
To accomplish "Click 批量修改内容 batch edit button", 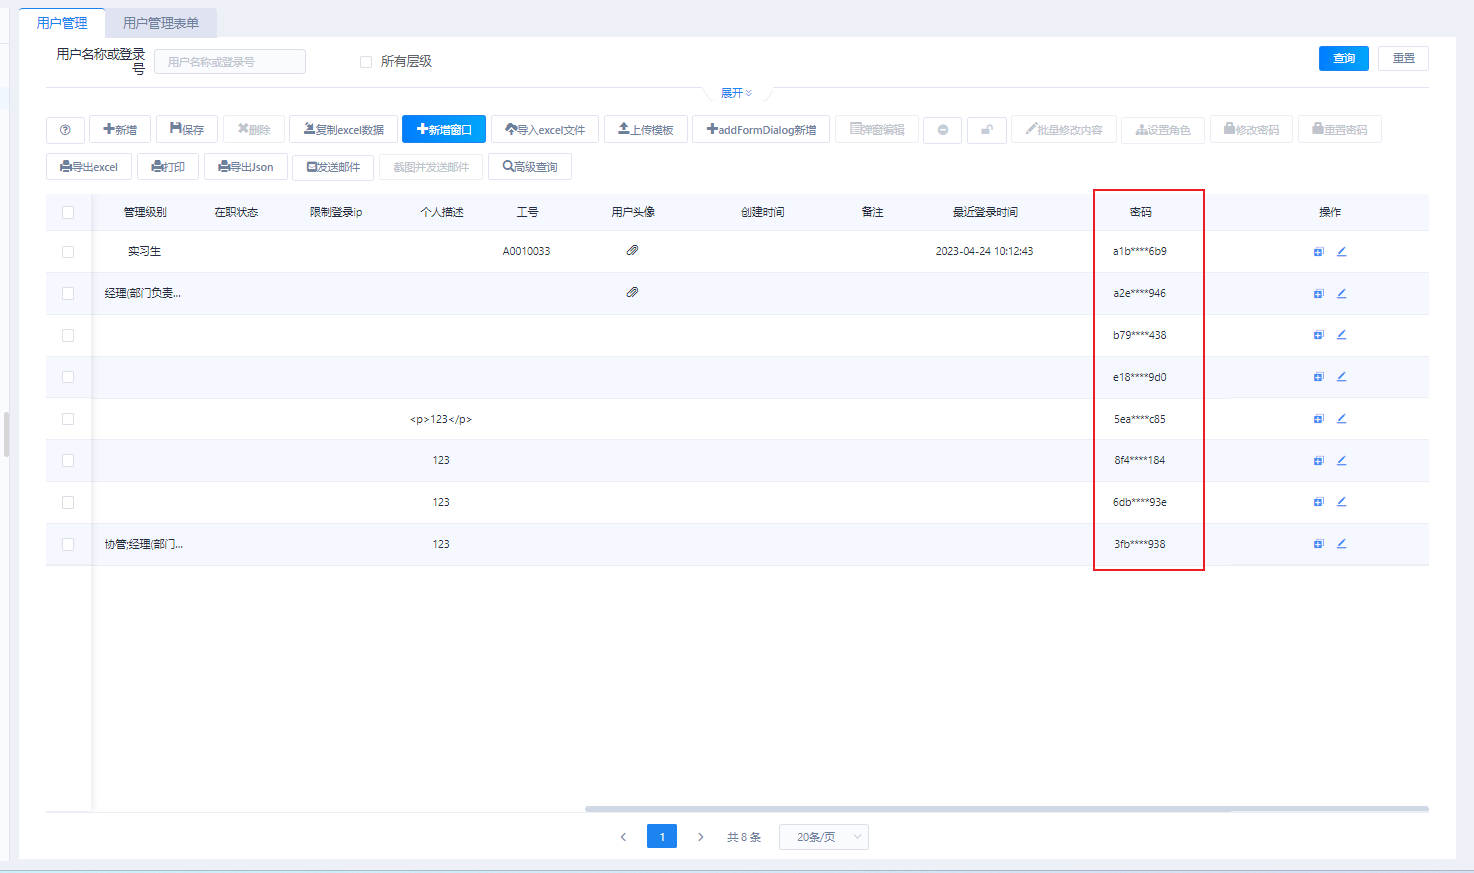I will click(1064, 130).
